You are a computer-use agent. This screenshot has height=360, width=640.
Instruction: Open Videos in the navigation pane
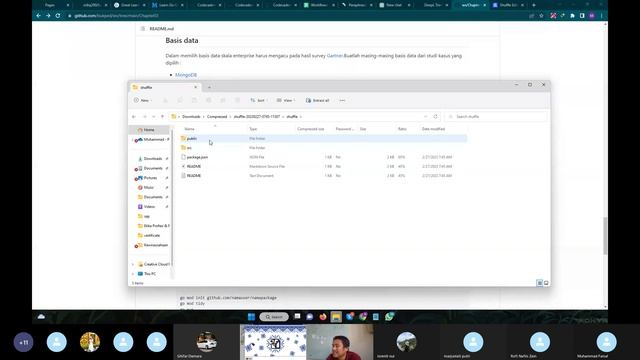[x=149, y=207]
